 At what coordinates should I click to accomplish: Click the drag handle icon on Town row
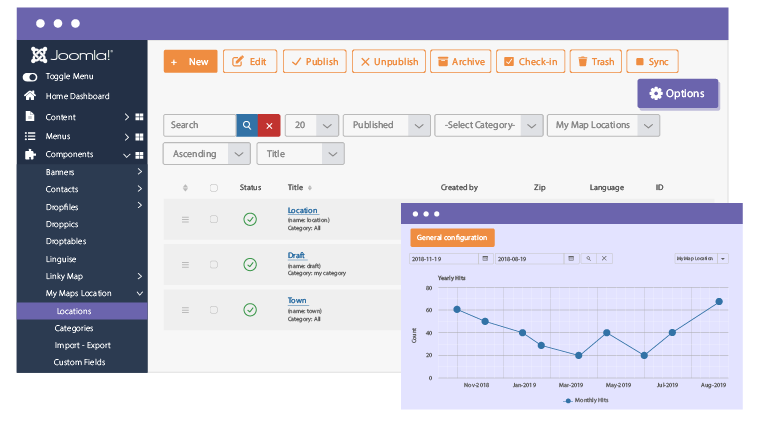pyautogui.click(x=185, y=310)
